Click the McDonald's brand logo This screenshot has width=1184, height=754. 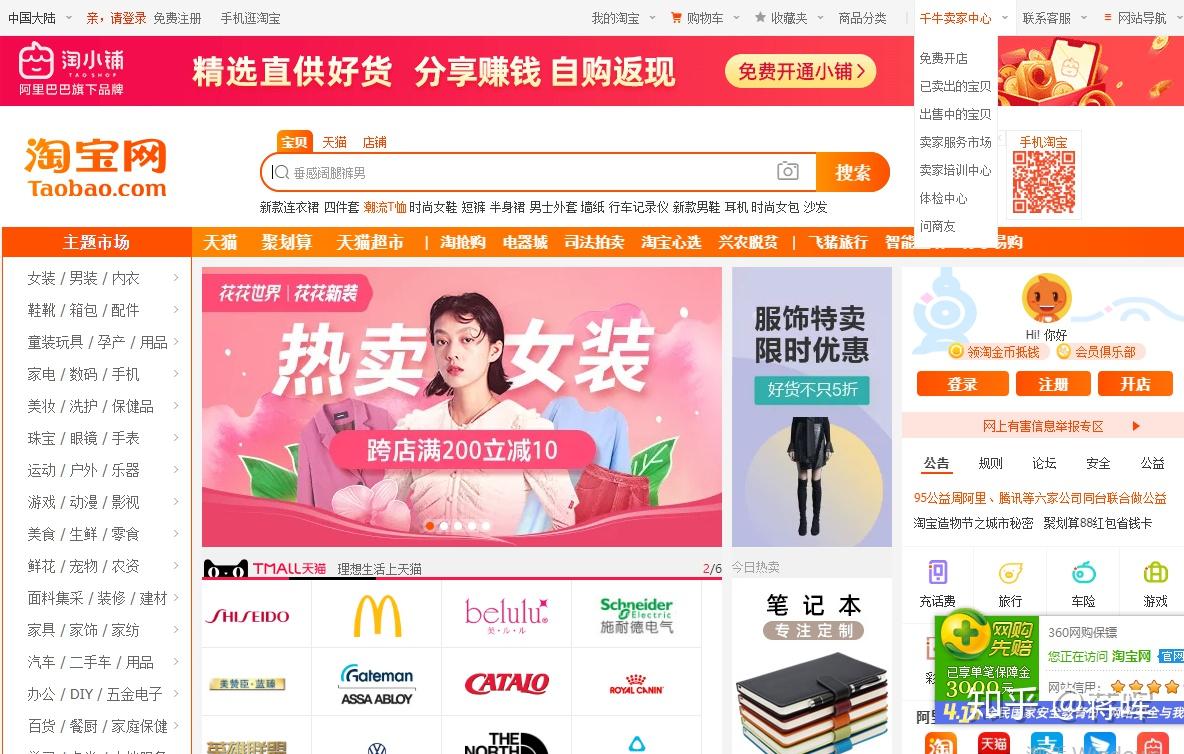point(377,614)
